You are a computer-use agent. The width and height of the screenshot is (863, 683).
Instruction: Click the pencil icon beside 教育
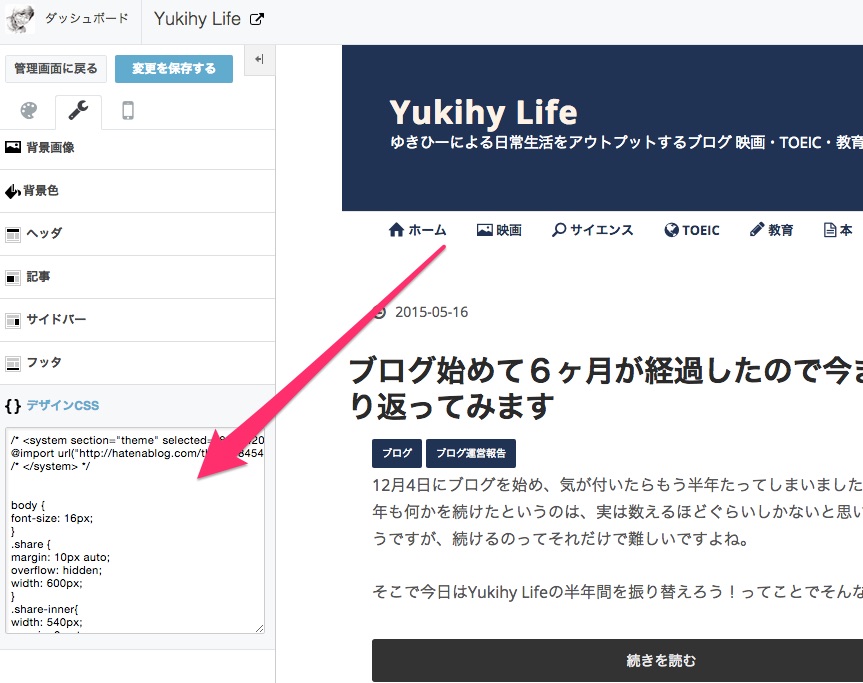[x=757, y=230]
